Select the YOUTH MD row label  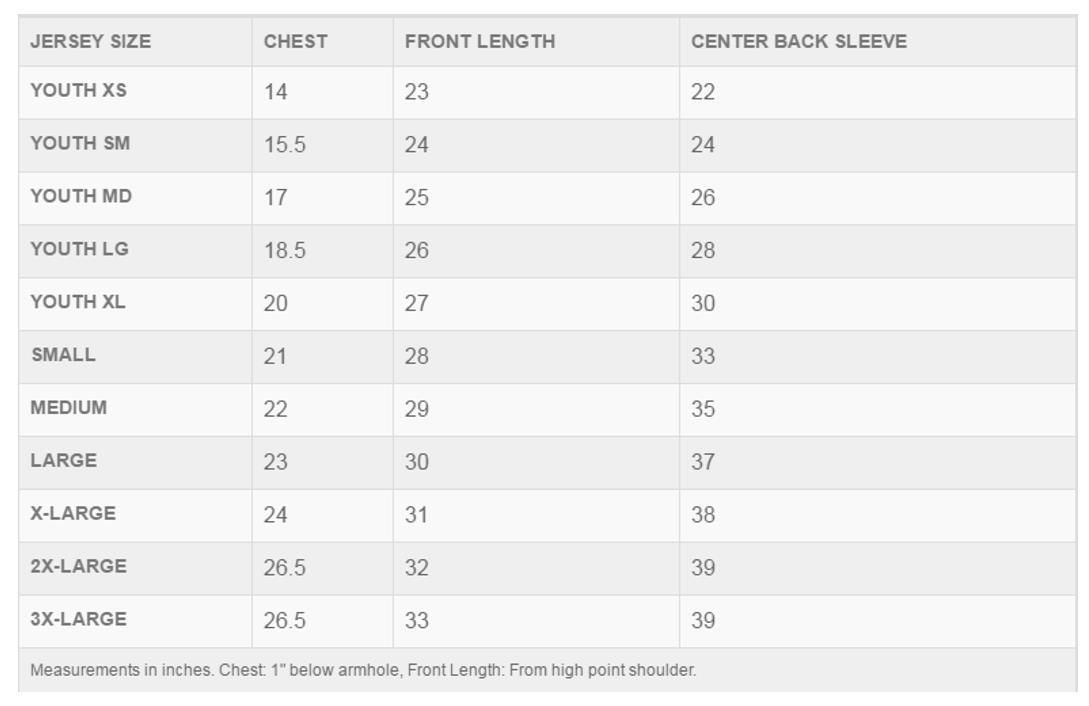[81, 196]
